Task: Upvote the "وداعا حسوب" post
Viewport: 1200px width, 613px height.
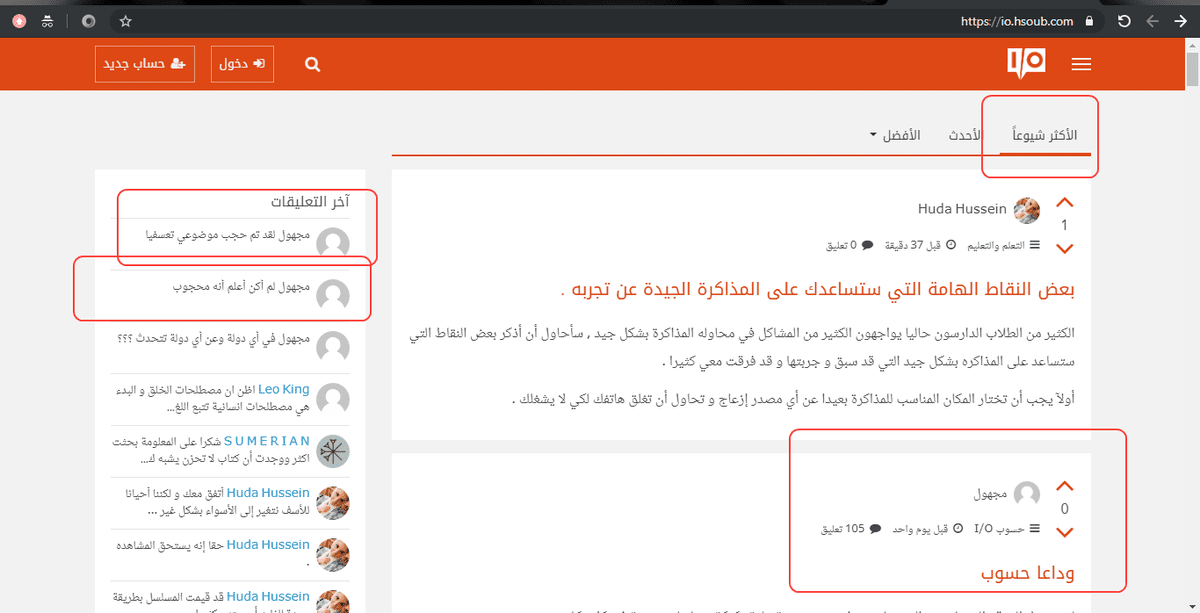Action: tap(1064, 487)
